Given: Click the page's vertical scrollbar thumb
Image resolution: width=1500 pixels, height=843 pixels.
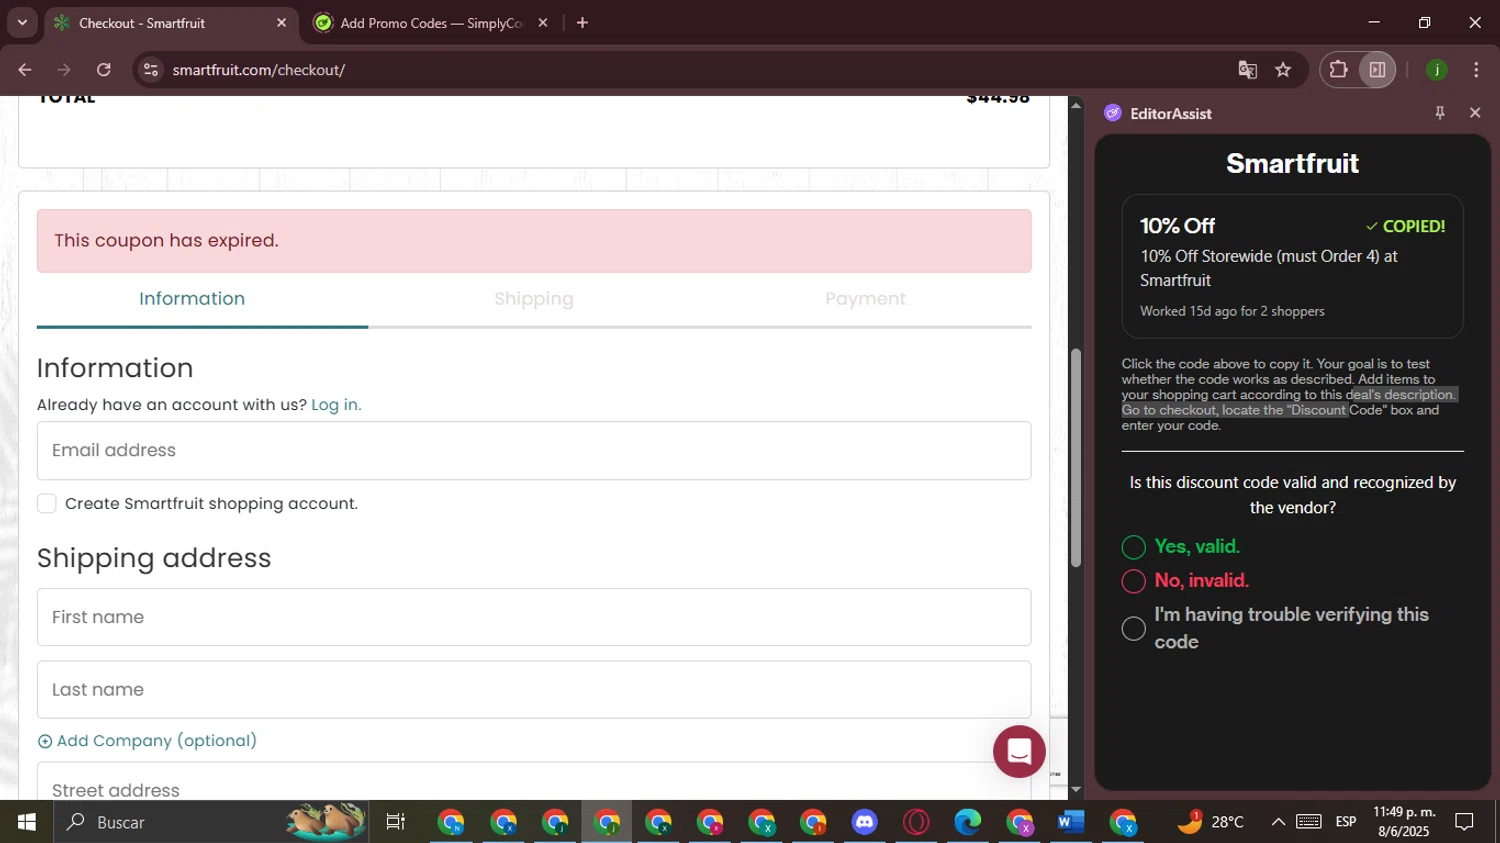Looking at the screenshot, I should [x=1076, y=458].
